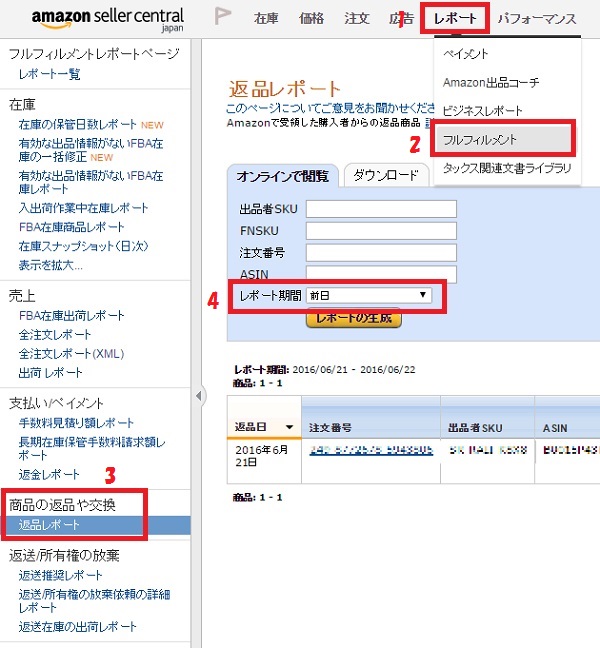Open 返送在庫の出荷レポート link
The width and height of the screenshot is (600, 648).
(77, 627)
